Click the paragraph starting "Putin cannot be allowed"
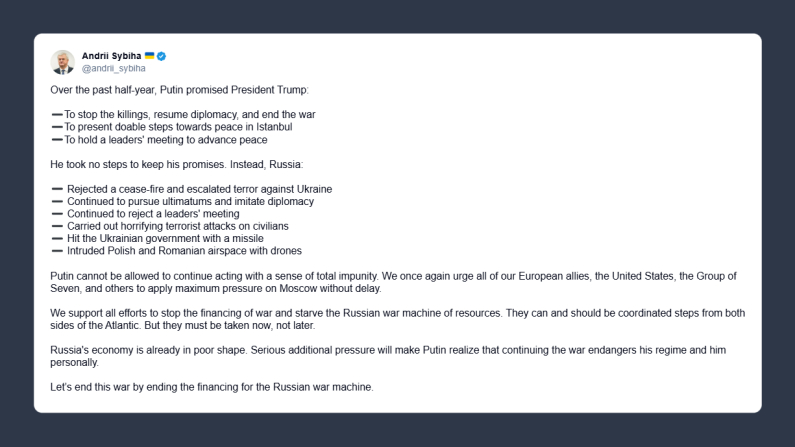 coord(397,282)
